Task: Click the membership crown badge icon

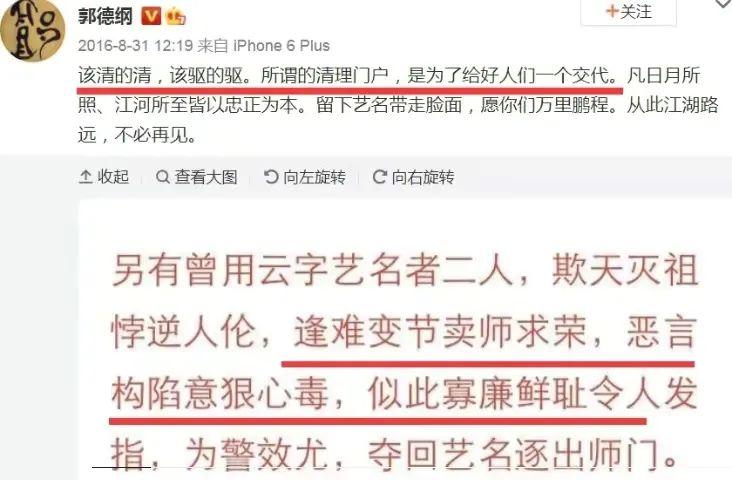Action: [x=175, y=17]
